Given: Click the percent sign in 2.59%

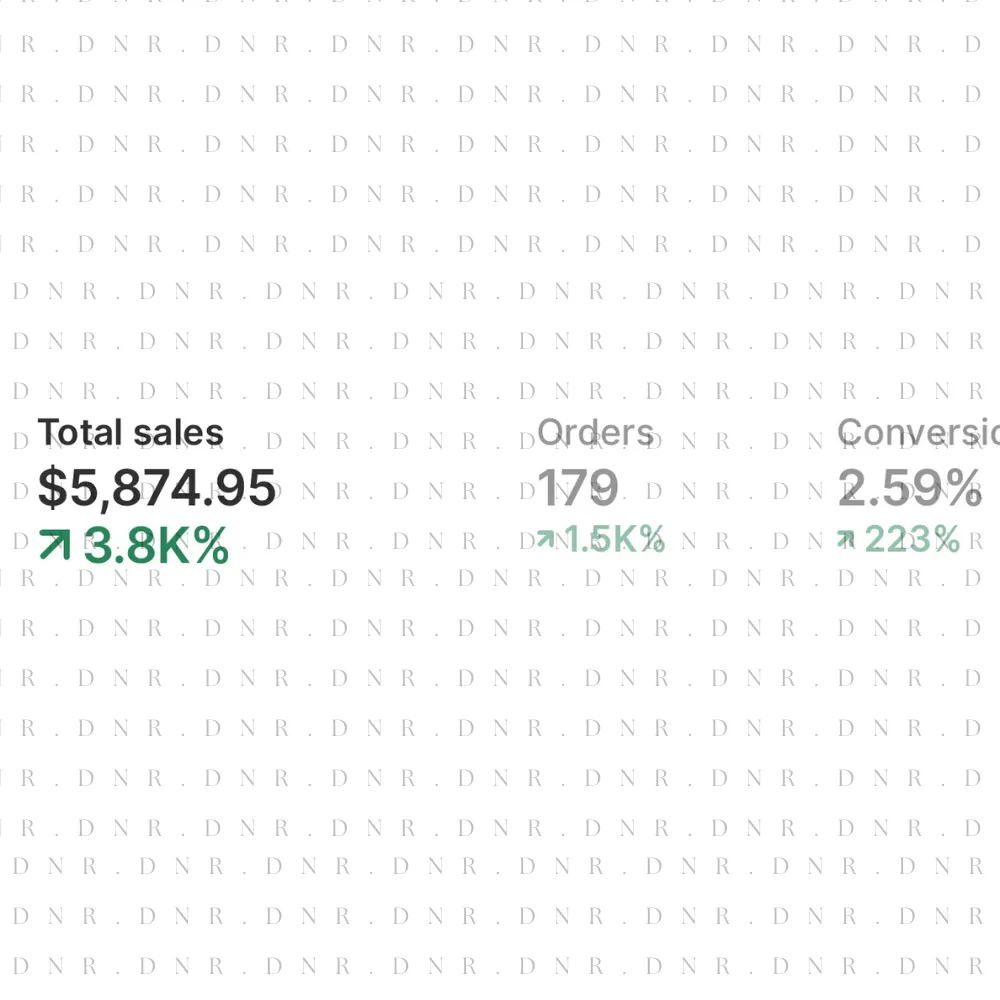Looking at the screenshot, I should coord(961,488).
